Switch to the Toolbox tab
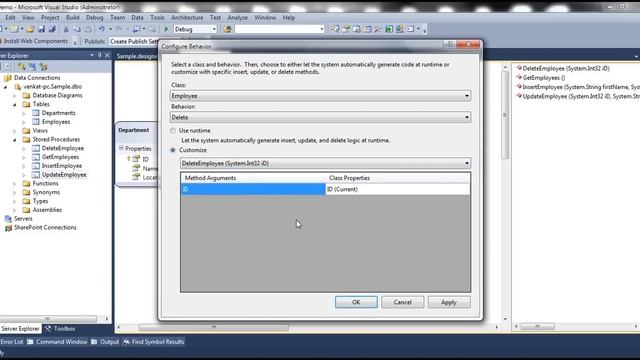The height and width of the screenshot is (360, 640). (x=60, y=329)
